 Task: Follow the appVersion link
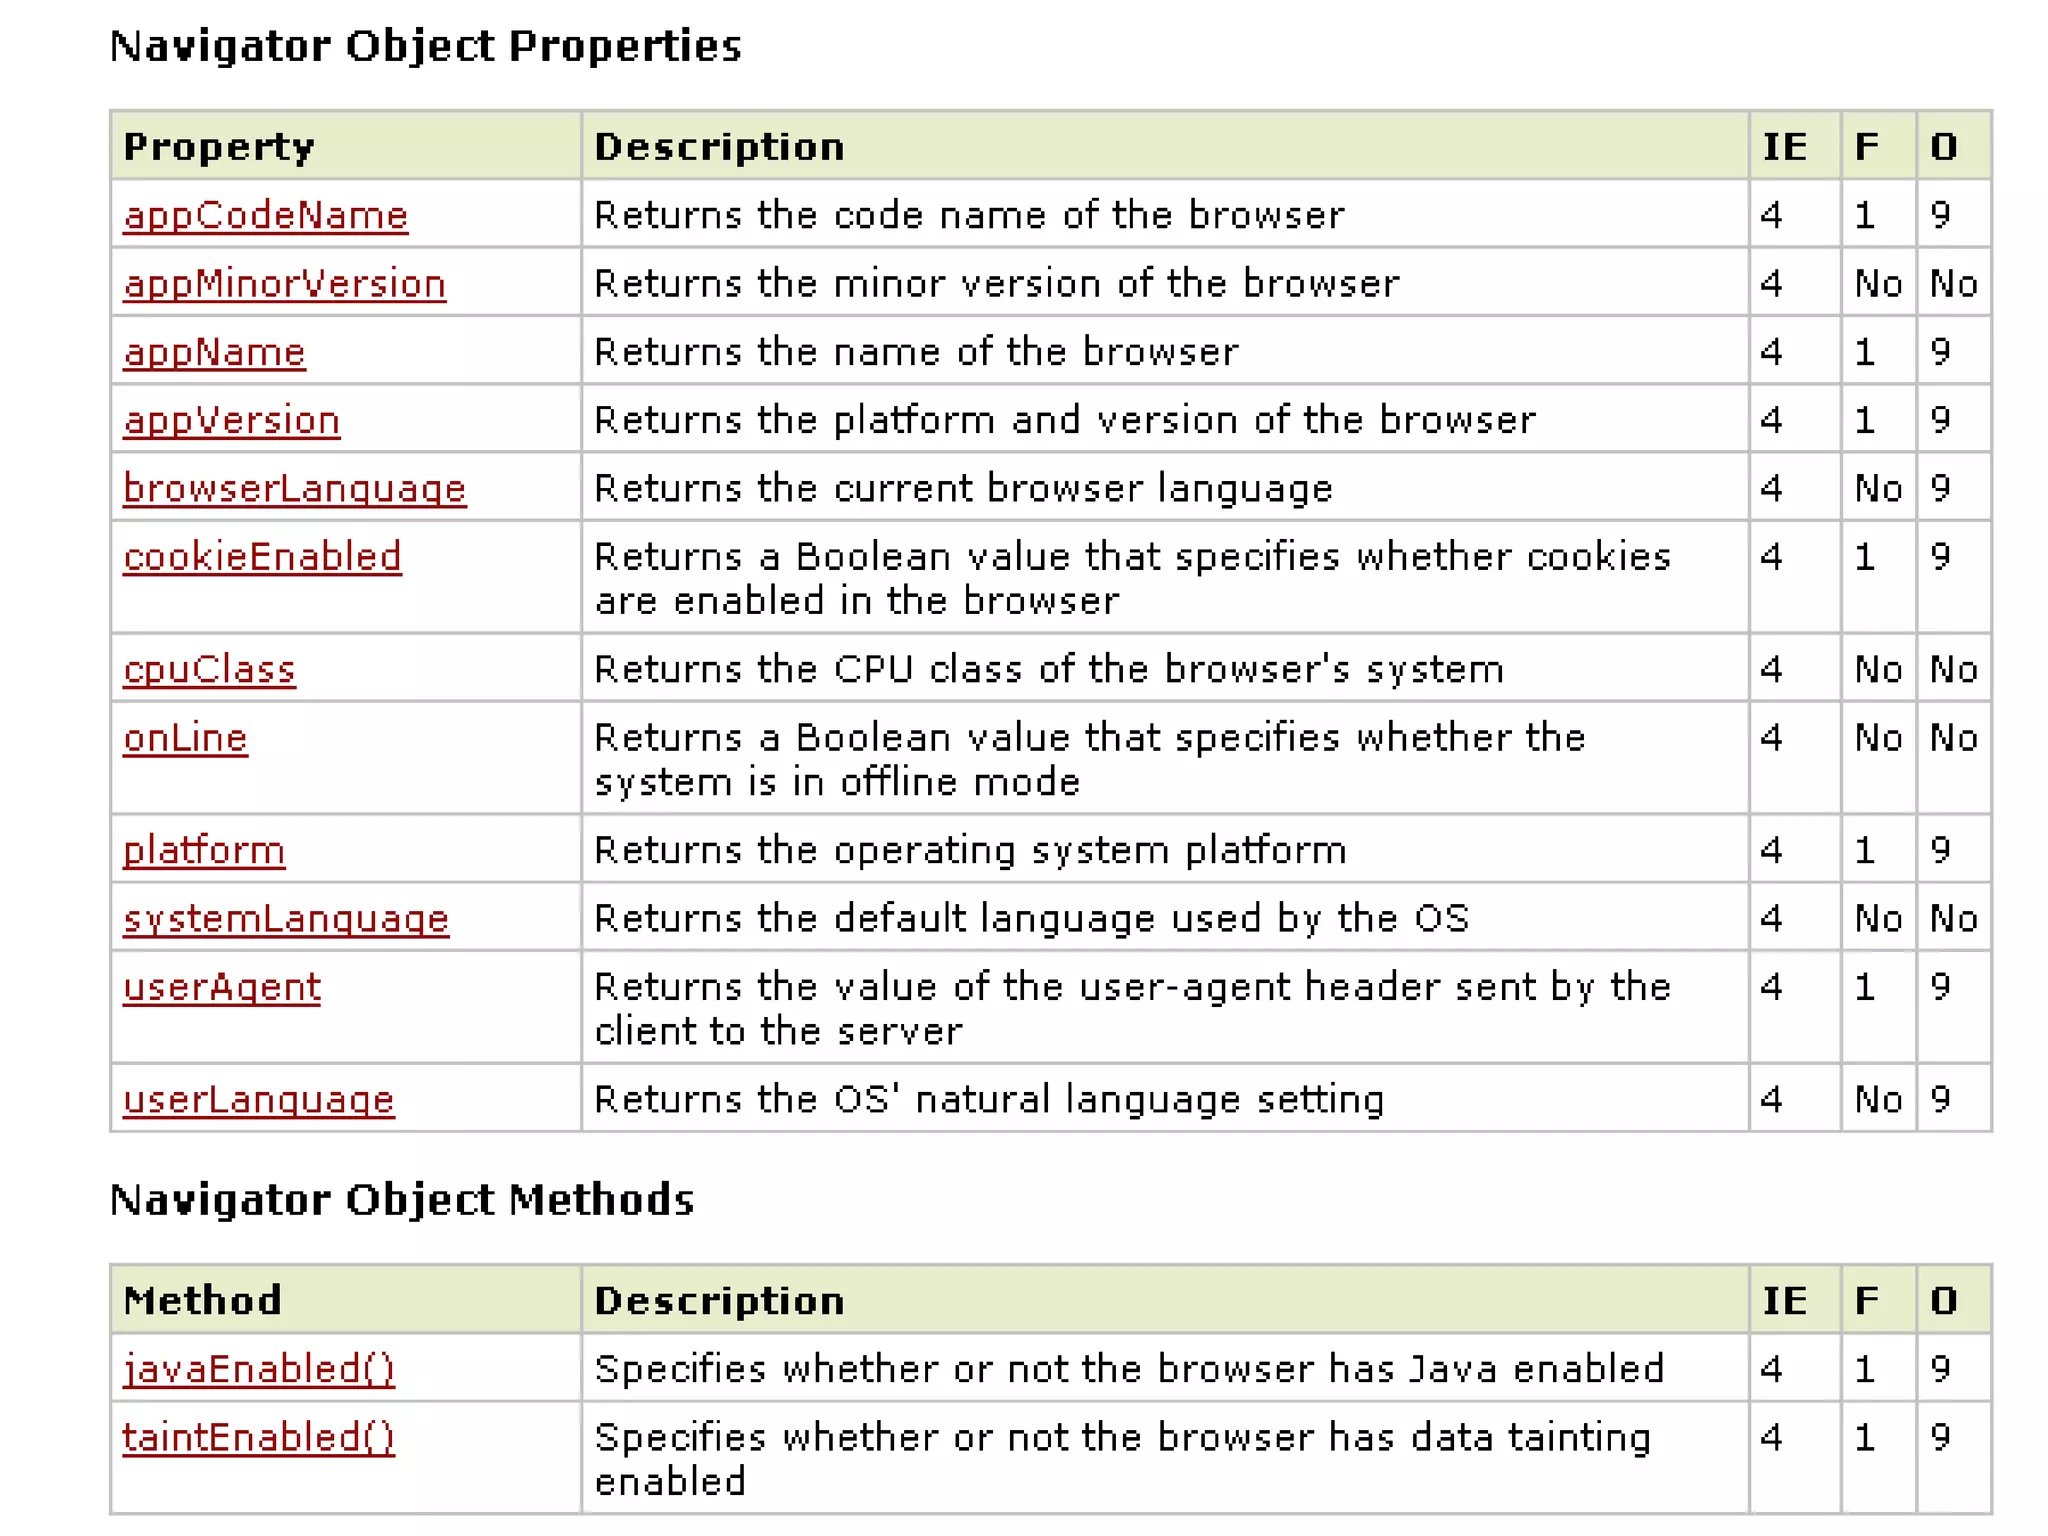point(231,420)
